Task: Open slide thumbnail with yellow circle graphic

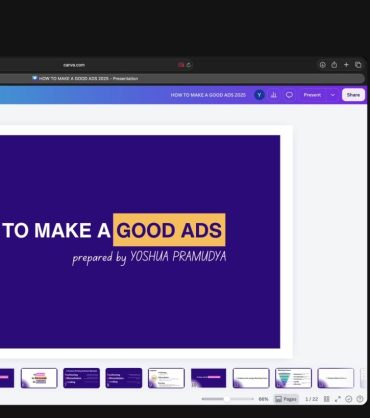Action: pyautogui.click(x=166, y=378)
